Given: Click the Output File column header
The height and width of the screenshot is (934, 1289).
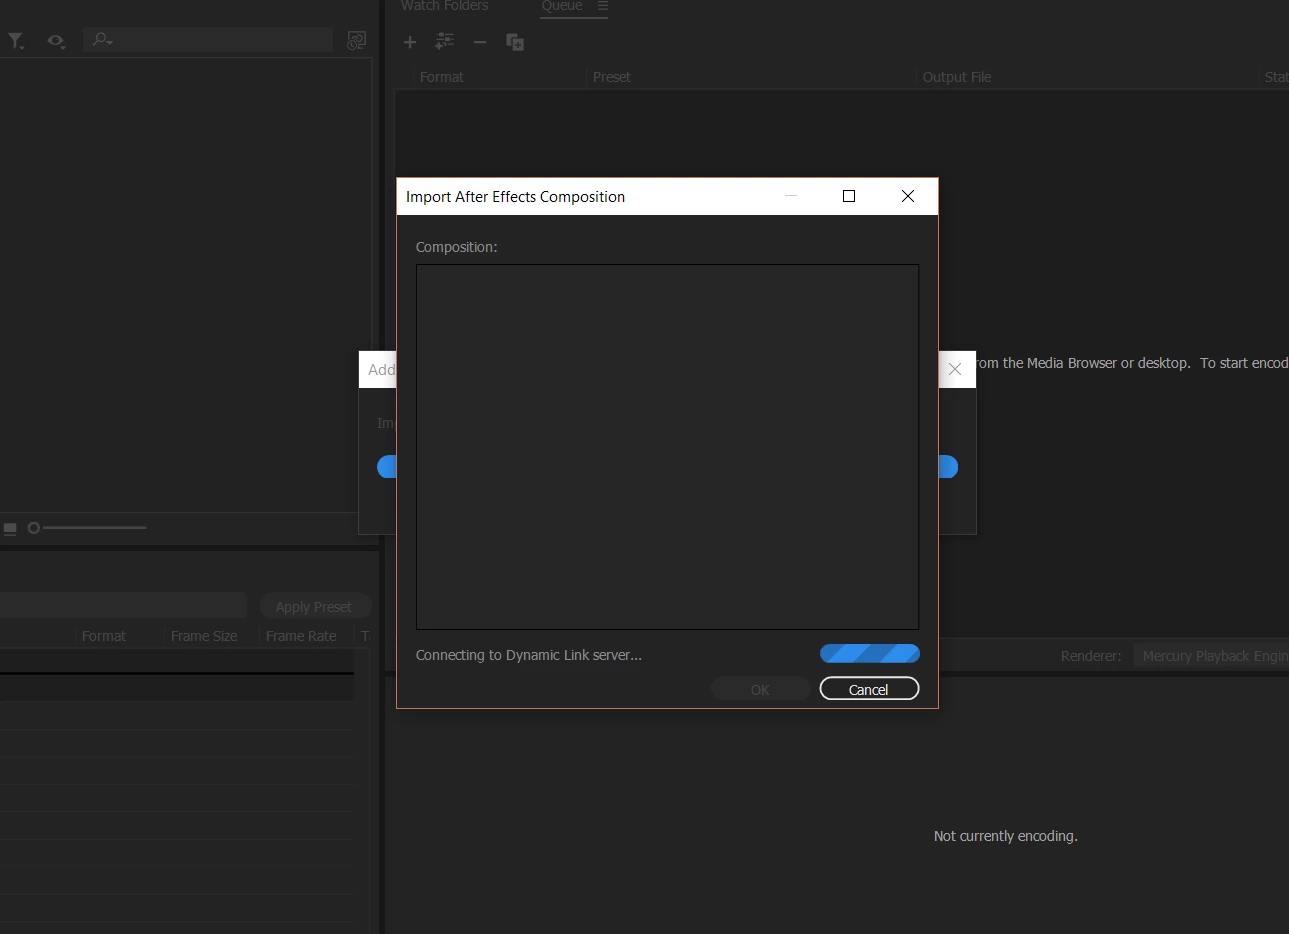Looking at the screenshot, I should point(957,77).
